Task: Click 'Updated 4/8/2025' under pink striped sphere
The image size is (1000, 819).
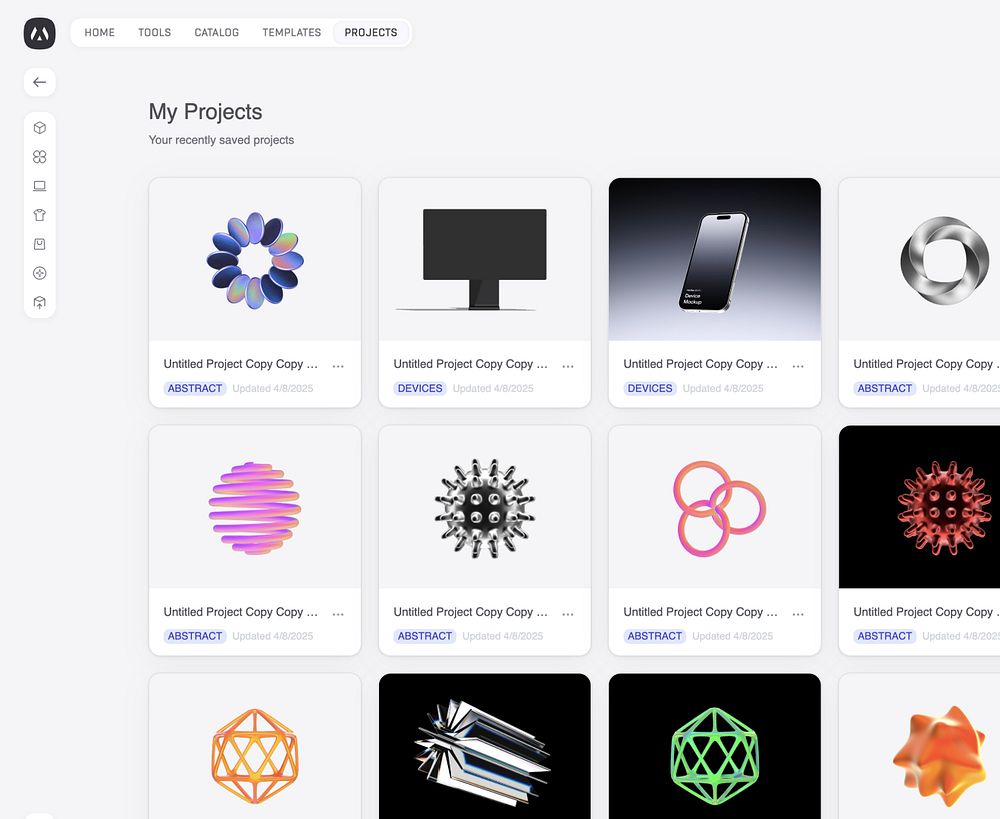Action: (273, 636)
